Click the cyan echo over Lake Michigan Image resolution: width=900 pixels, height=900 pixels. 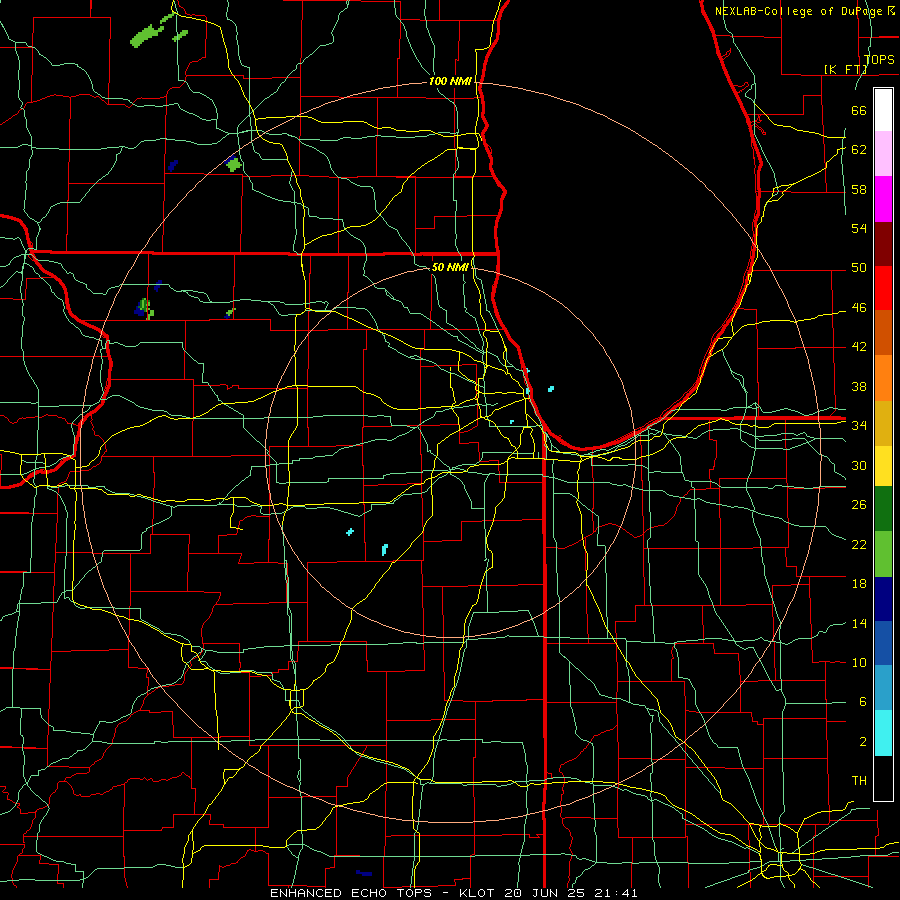coord(551,389)
